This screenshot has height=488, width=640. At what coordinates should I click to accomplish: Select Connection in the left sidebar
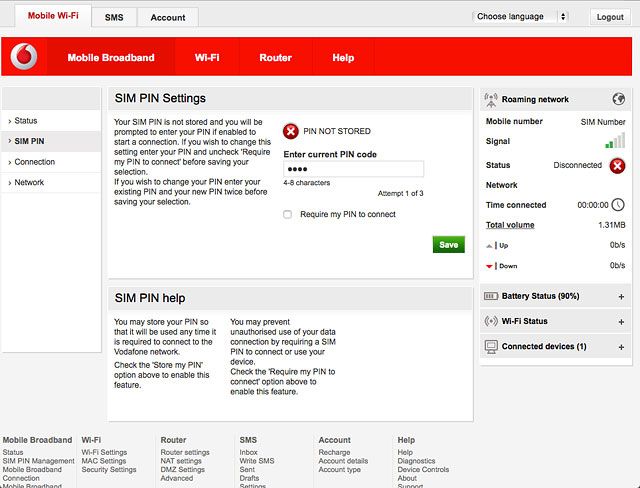click(x=35, y=162)
